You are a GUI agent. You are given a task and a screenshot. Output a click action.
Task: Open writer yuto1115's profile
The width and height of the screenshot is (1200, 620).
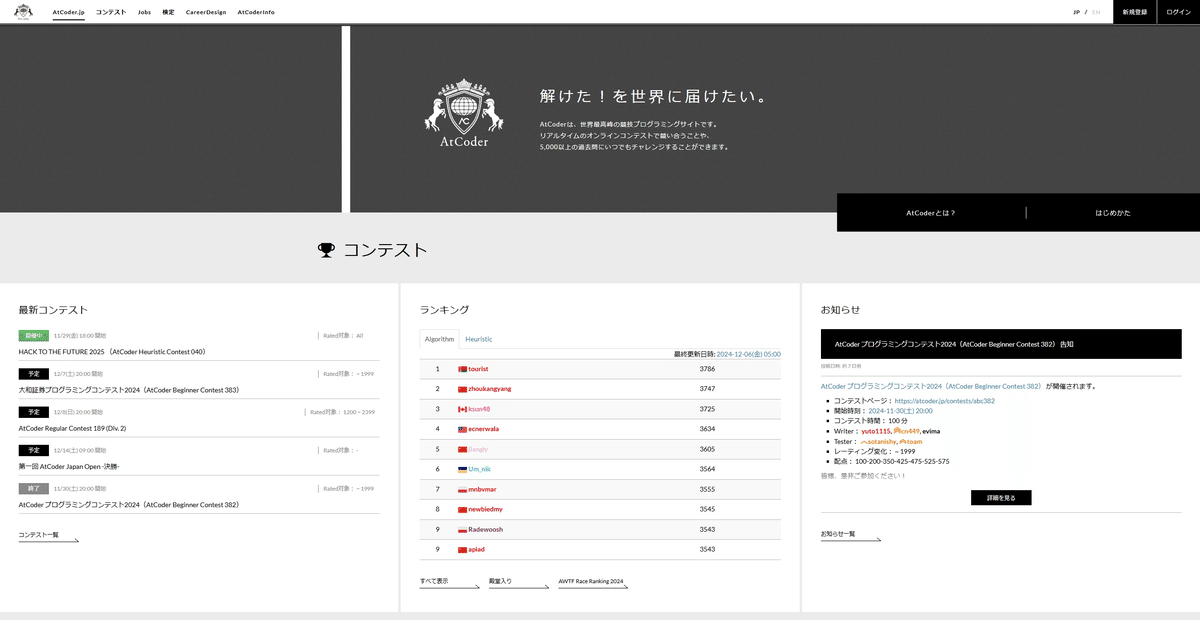pos(876,431)
